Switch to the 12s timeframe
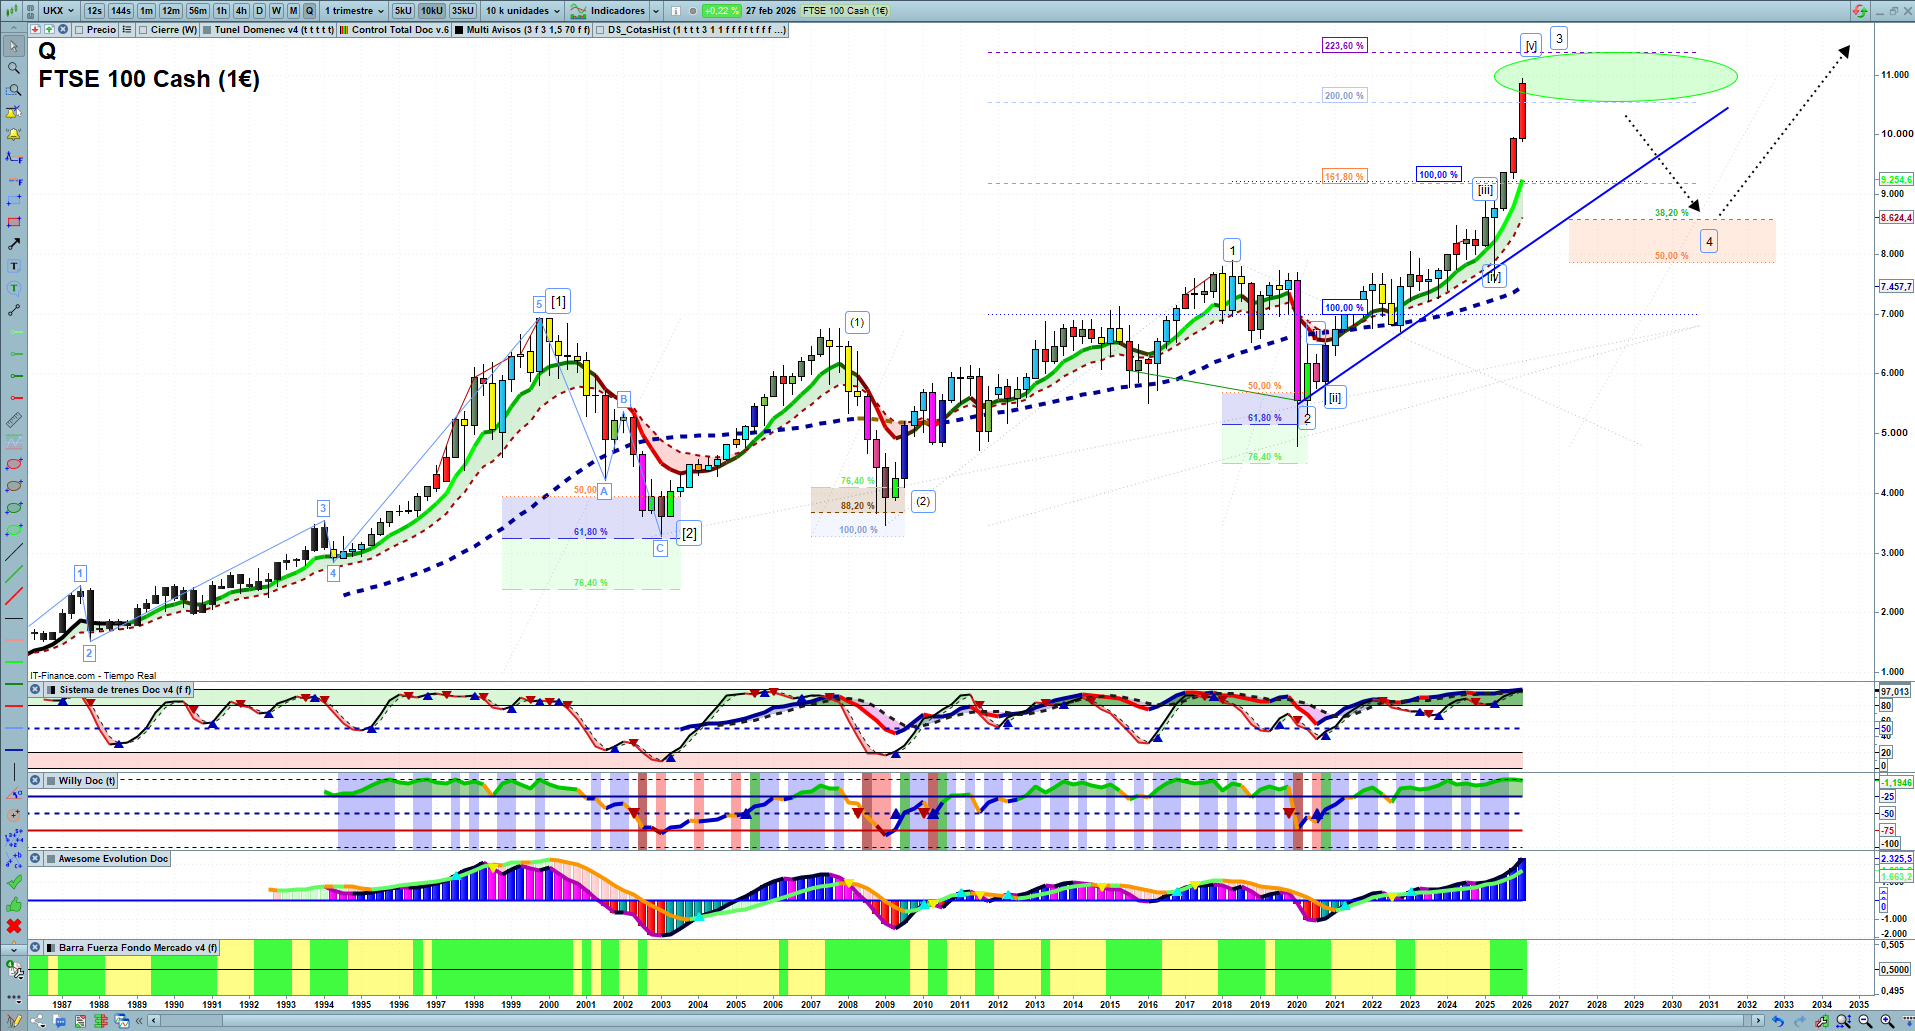Screen dimensions: 1915x1031 tap(94, 11)
